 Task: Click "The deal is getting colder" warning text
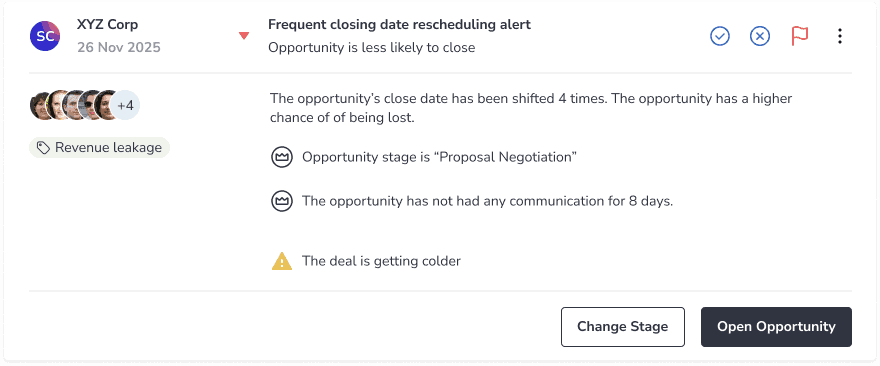(381, 261)
